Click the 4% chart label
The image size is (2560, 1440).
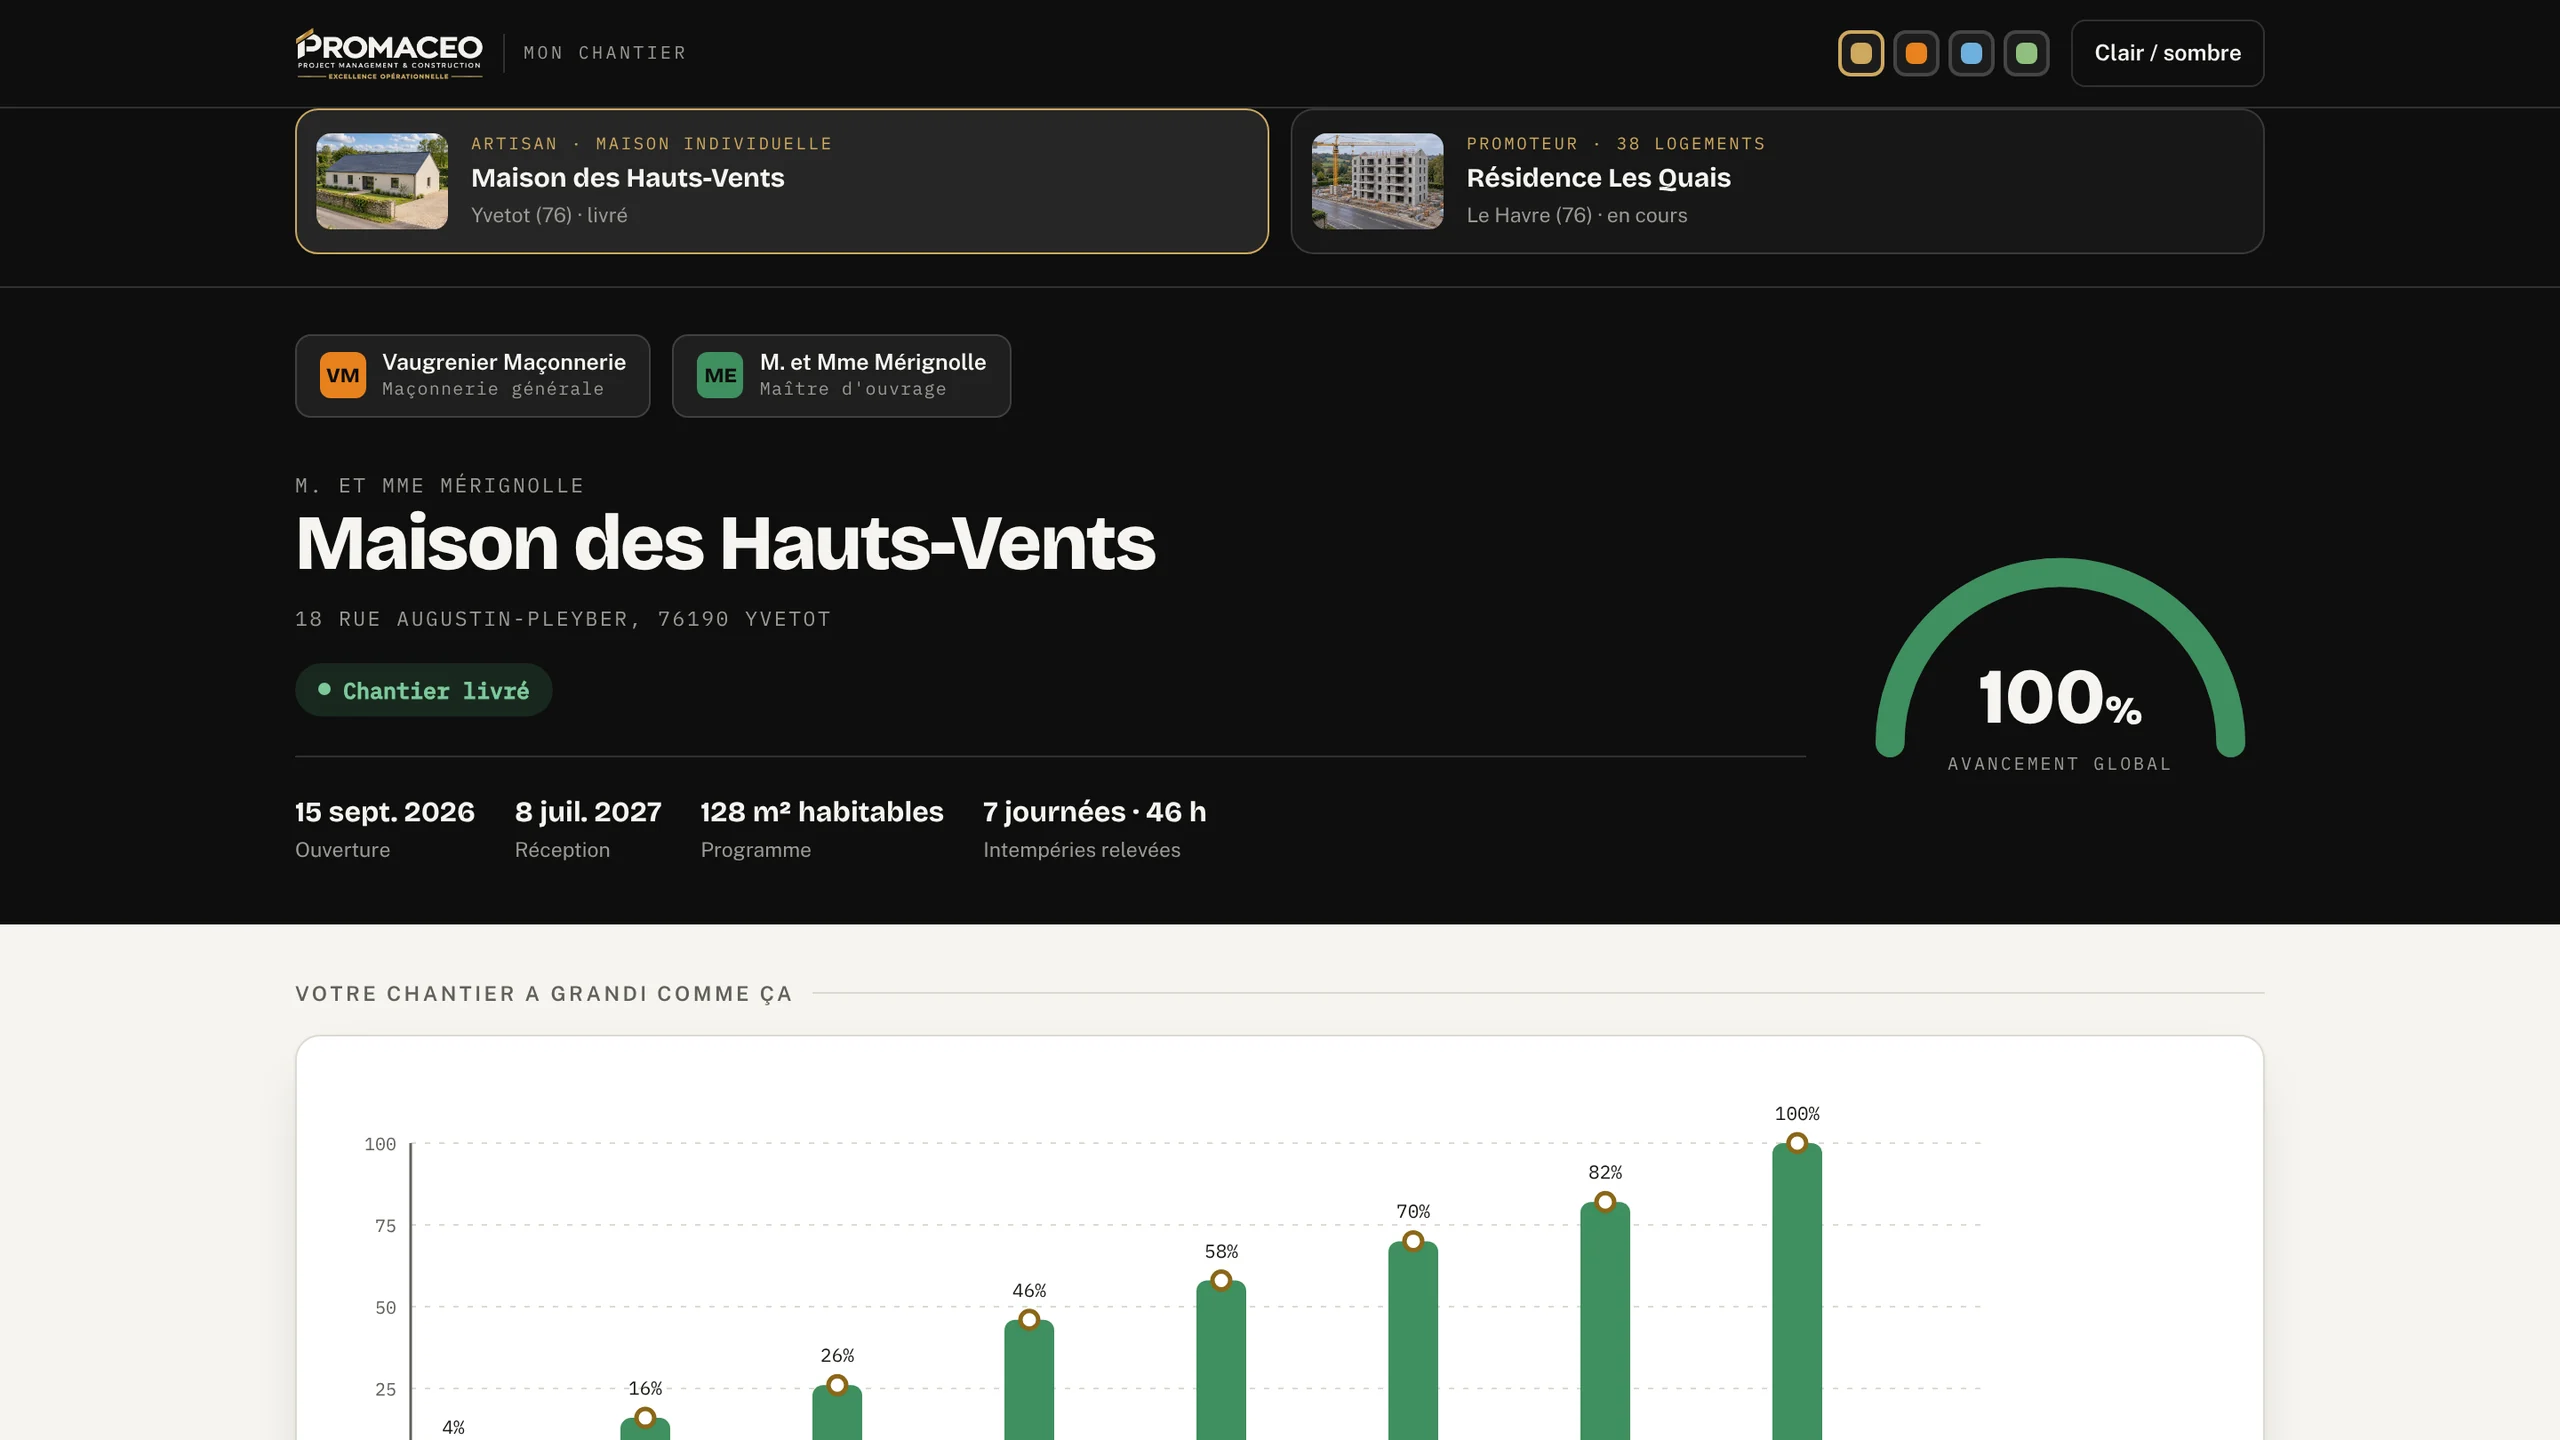click(x=453, y=1427)
